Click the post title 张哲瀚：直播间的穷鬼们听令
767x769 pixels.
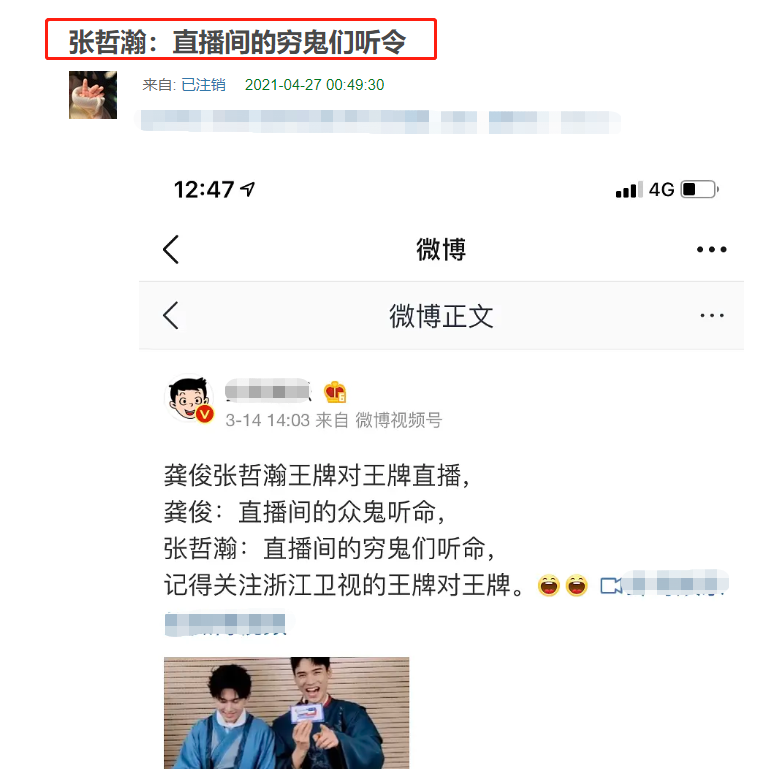(x=237, y=42)
